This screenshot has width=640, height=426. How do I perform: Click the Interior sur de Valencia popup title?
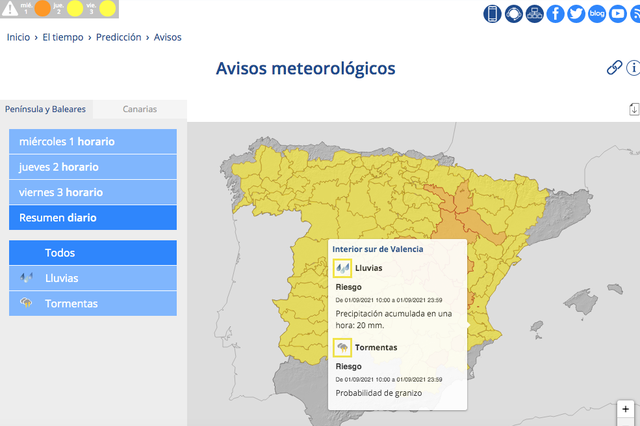(x=378, y=249)
